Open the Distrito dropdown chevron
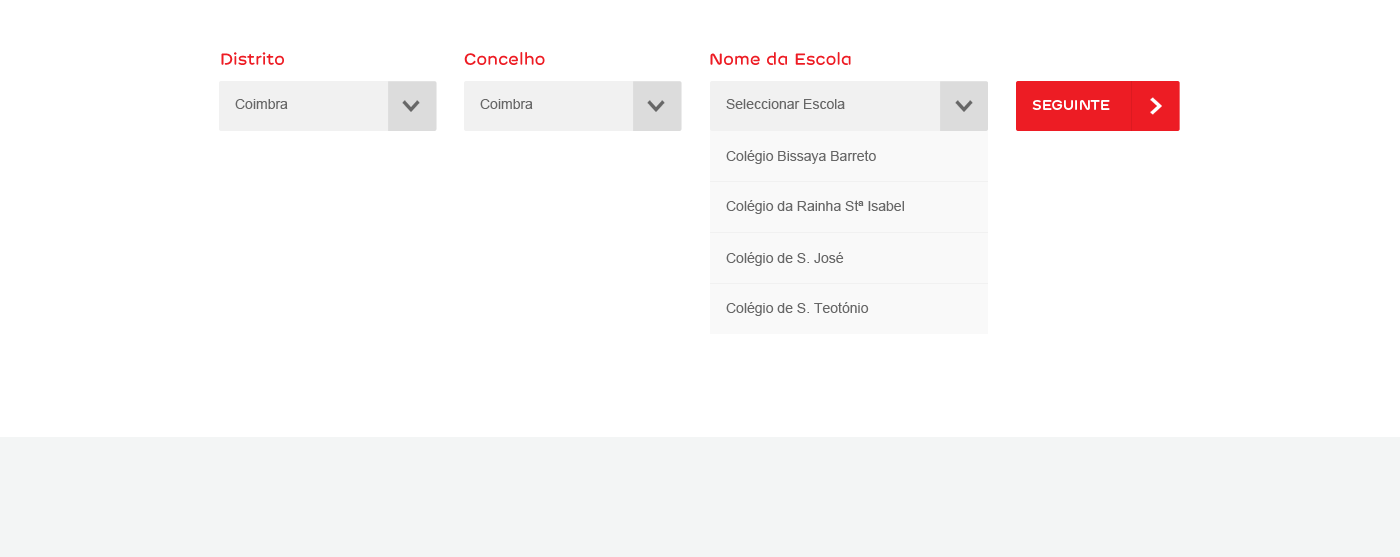Screen dimensions: 1400x557 411,106
